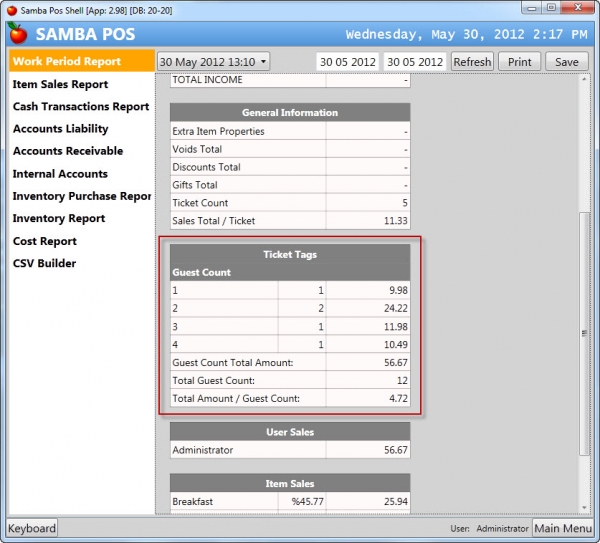Click the User Sales header
This screenshot has height=543, width=600.
(290, 432)
